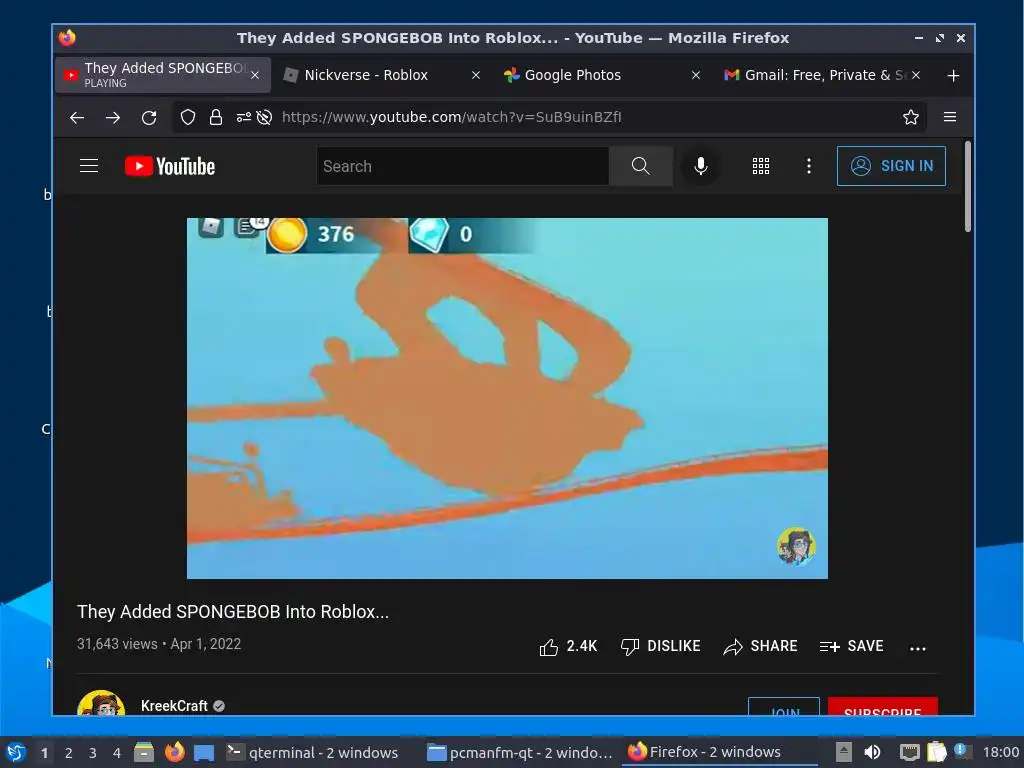This screenshot has height=768, width=1024.
Task: Close the Nickverse - Roblox tab
Action: pyautogui.click(x=476, y=76)
